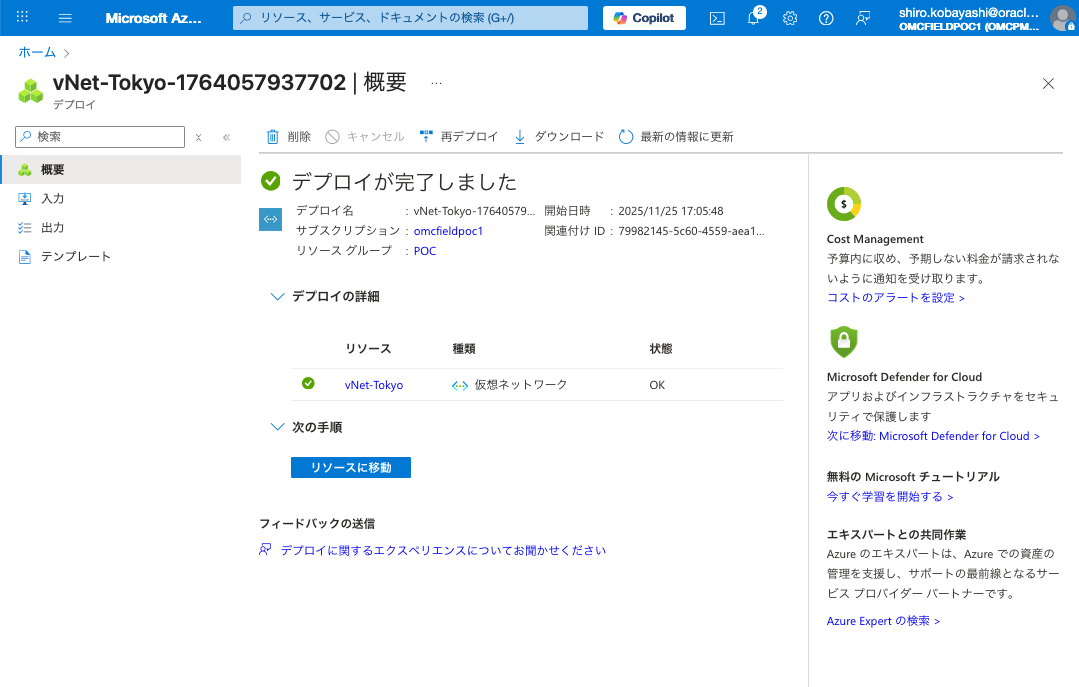Image resolution: width=1079 pixels, height=687 pixels.
Task: Click the Defender for Cloud shield icon
Action: point(844,341)
